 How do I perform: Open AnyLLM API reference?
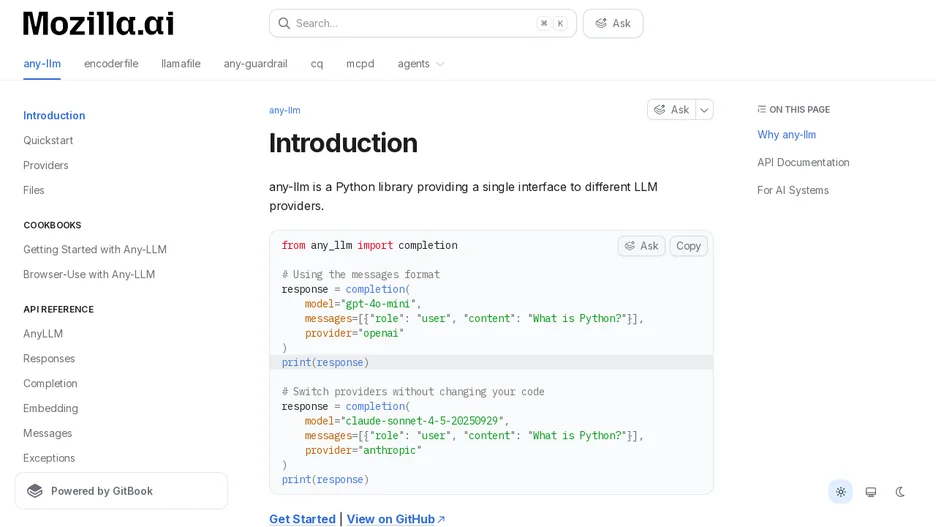tap(43, 334)
